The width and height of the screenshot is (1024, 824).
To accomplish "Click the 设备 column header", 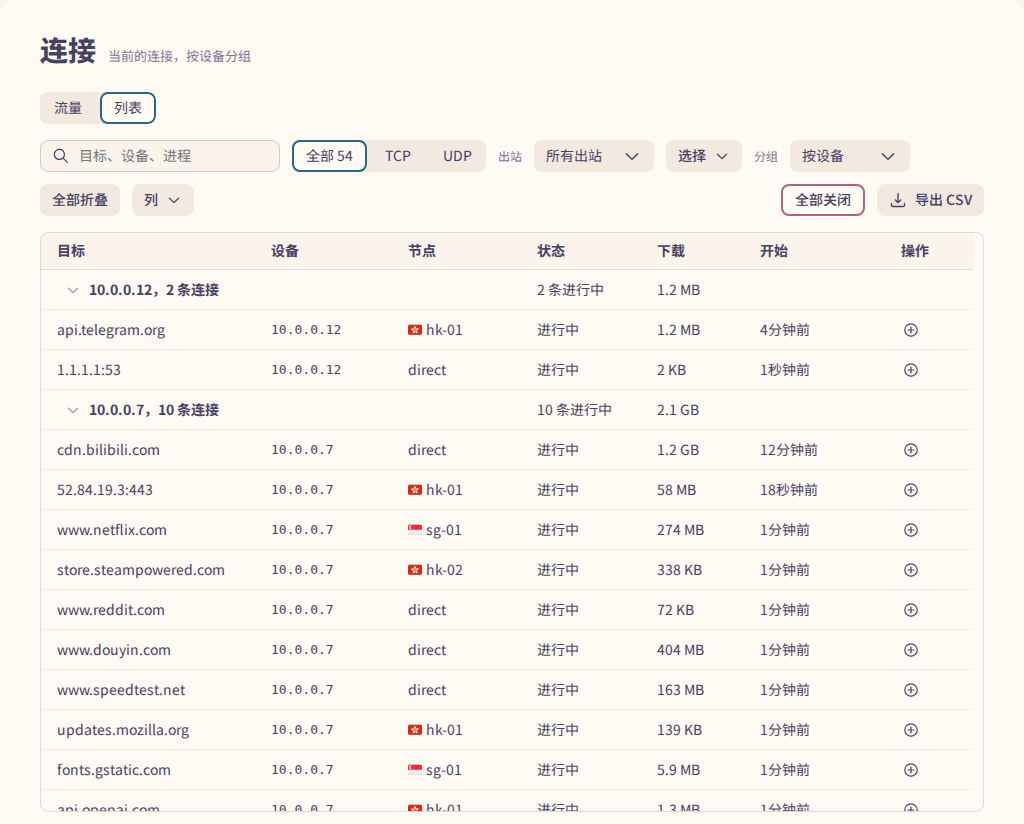I will coord(285,251).
